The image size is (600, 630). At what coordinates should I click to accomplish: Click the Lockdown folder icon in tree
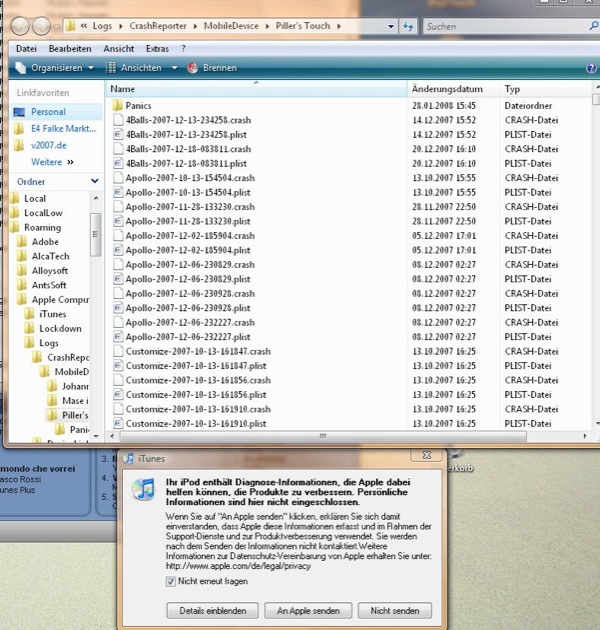pos(29,329)
